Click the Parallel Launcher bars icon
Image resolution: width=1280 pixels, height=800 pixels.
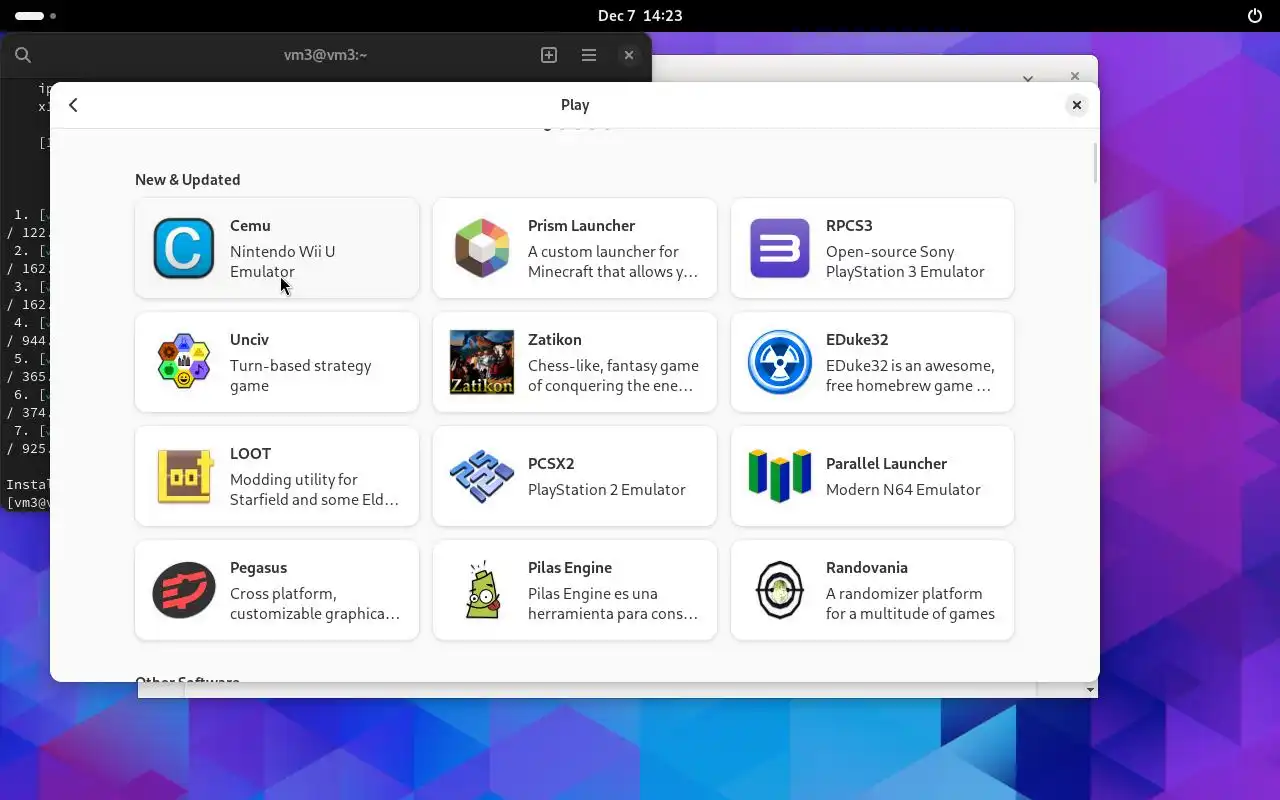[780, 476]
